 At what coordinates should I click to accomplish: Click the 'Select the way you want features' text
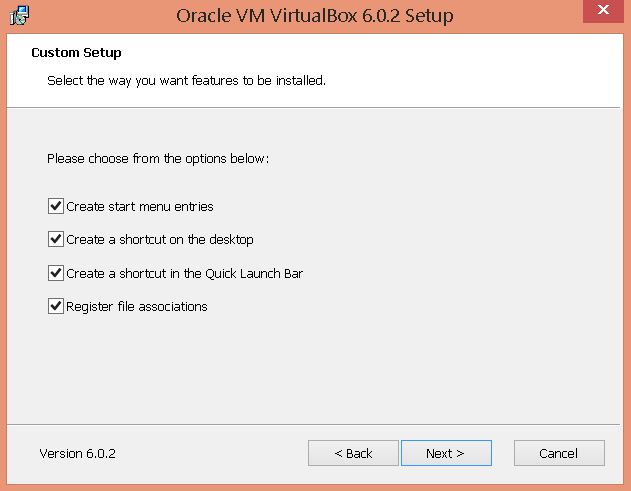click(186, 80)
